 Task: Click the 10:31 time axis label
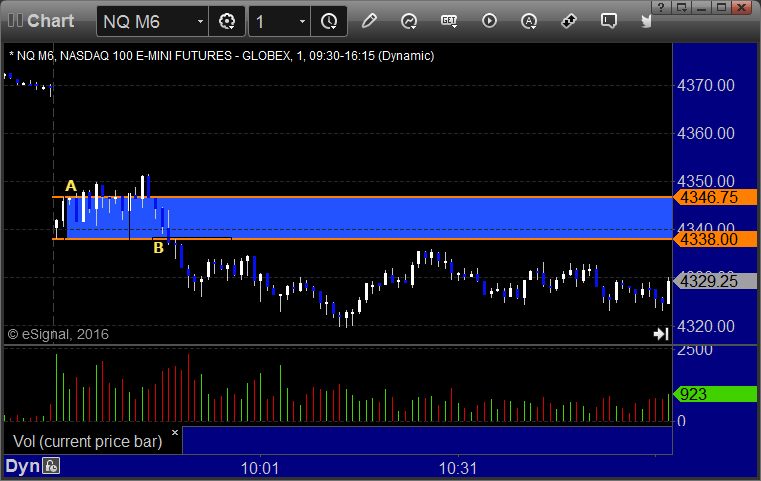point(458,468)
